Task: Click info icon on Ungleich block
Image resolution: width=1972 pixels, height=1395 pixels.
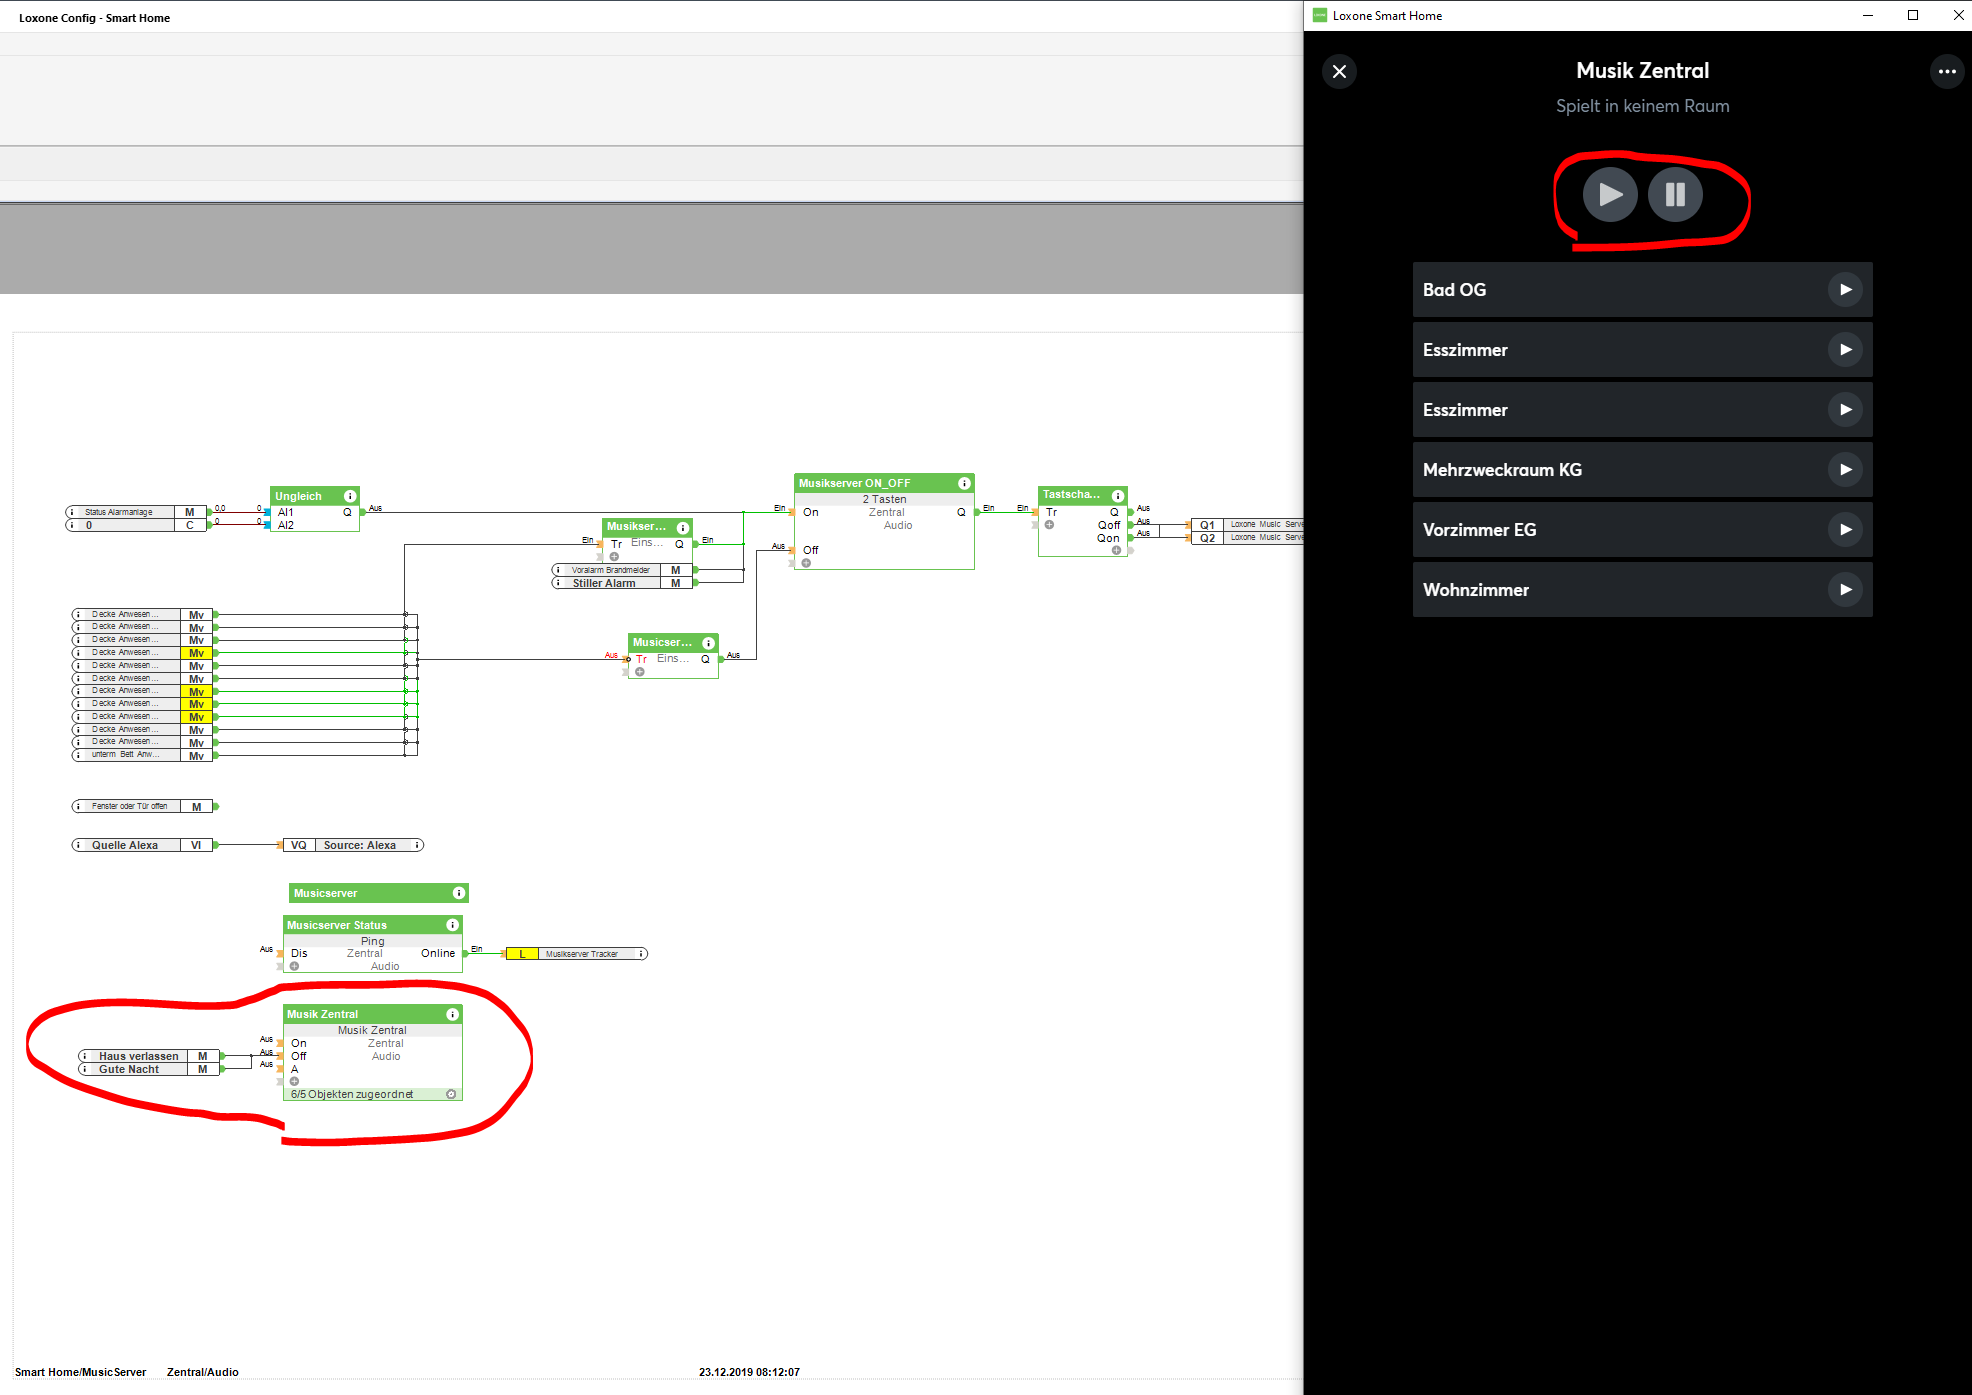Action: point(350,496)
